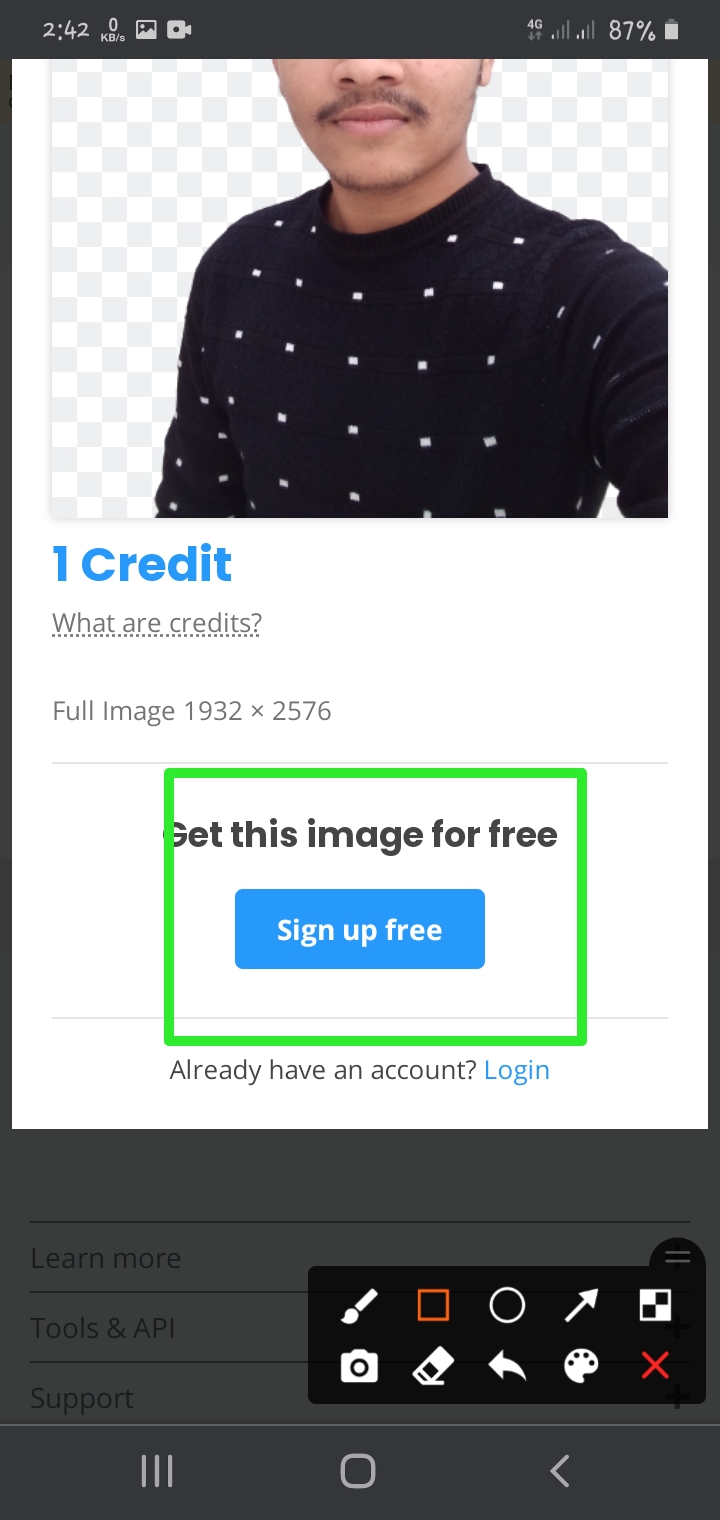Tap the Android home navigation button
Viewport: 720px width, 1520px height.
tap(358, 1471)
